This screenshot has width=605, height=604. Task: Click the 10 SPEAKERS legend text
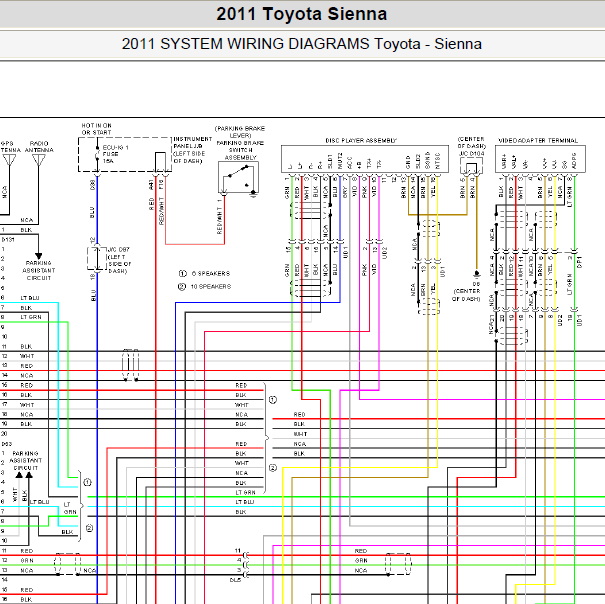click(211, 287)
